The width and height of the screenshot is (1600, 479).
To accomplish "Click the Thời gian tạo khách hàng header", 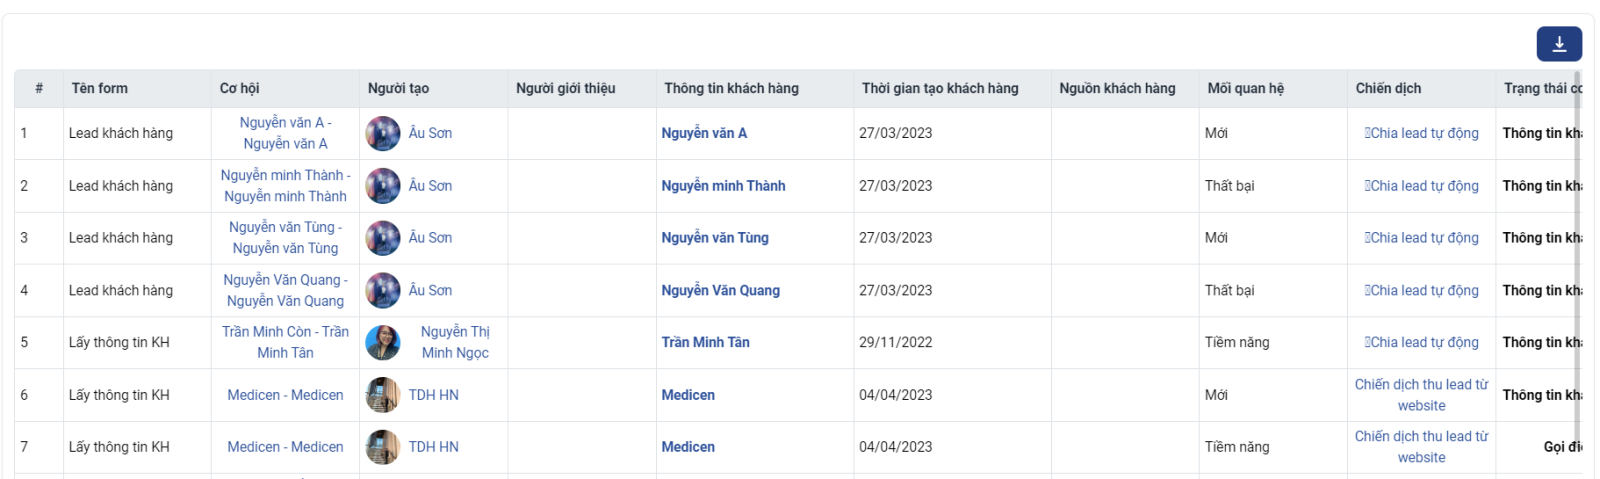I will (940, 88).
